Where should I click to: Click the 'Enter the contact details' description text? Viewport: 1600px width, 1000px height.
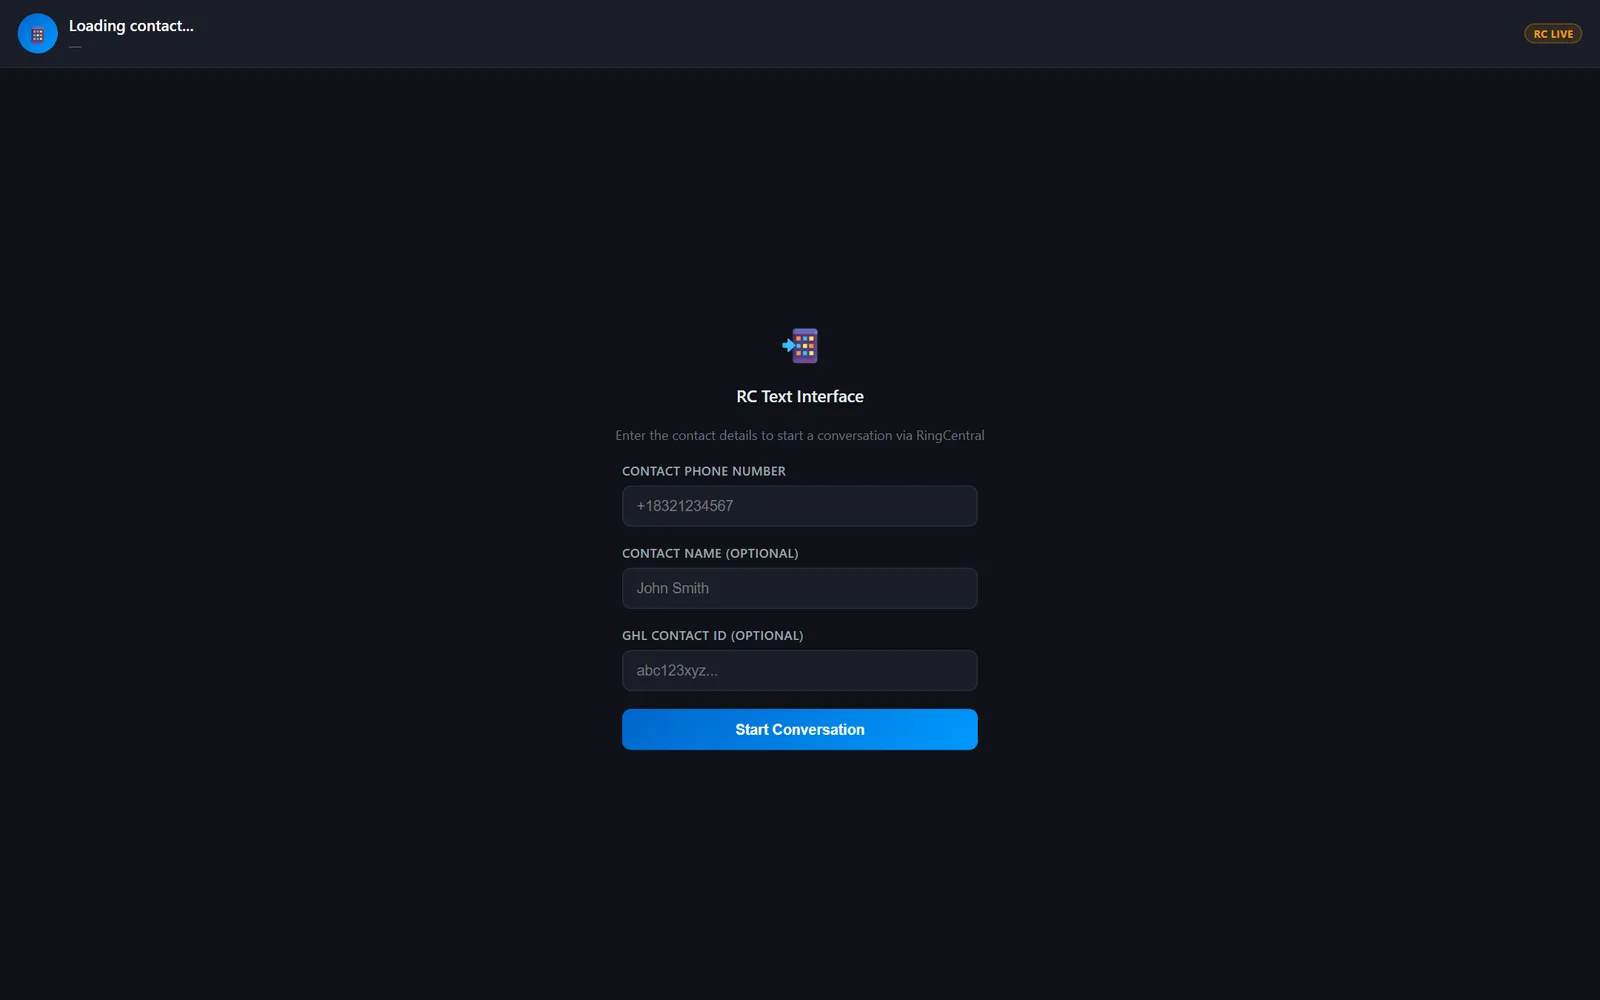[x=800, y=436]
